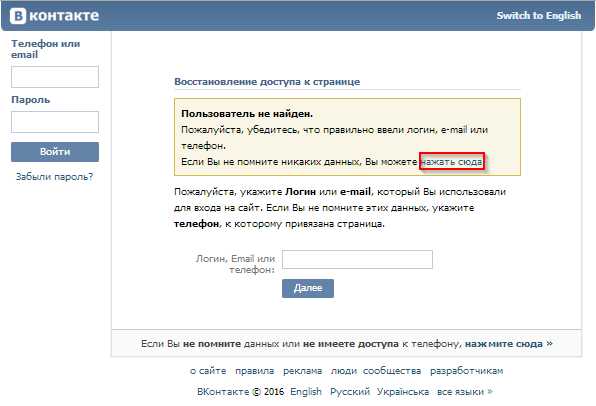
Task: Select Русский in footer languages
Action: pos(350,392)
